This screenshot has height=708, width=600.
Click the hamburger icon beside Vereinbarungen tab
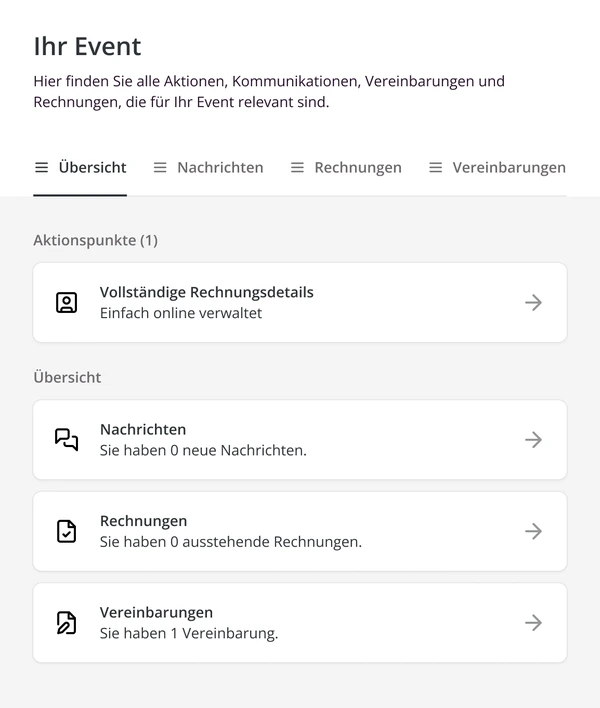[436, 168]
